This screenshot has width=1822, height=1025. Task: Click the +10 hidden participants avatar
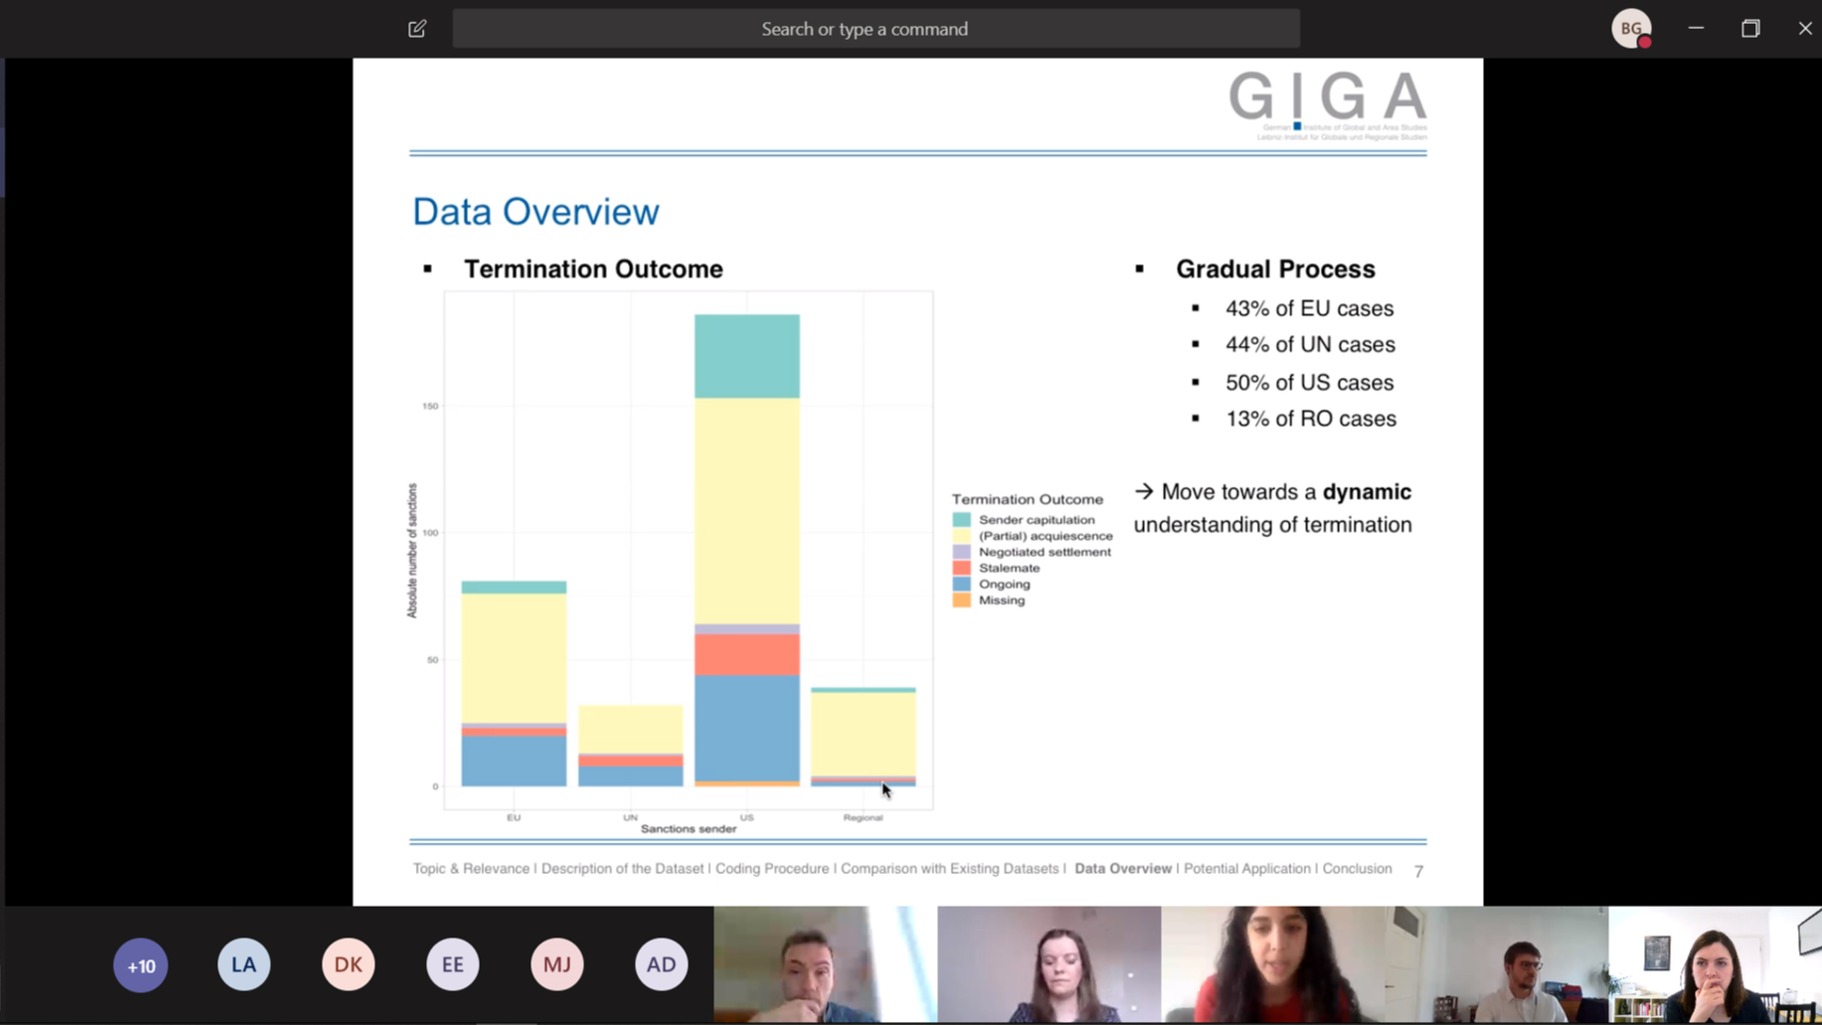tap(140, 964)
